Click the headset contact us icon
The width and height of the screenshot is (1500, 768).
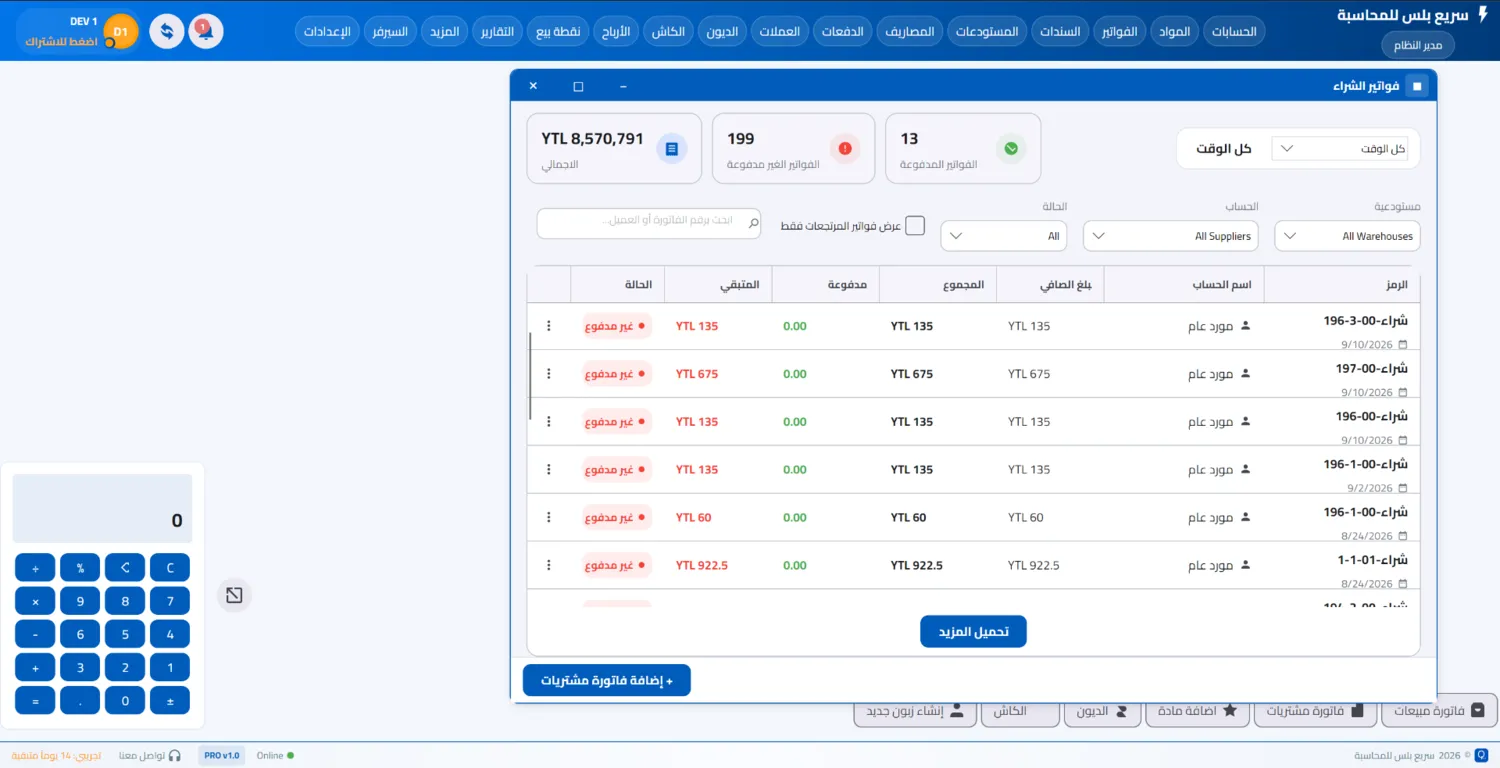(175, 755)
